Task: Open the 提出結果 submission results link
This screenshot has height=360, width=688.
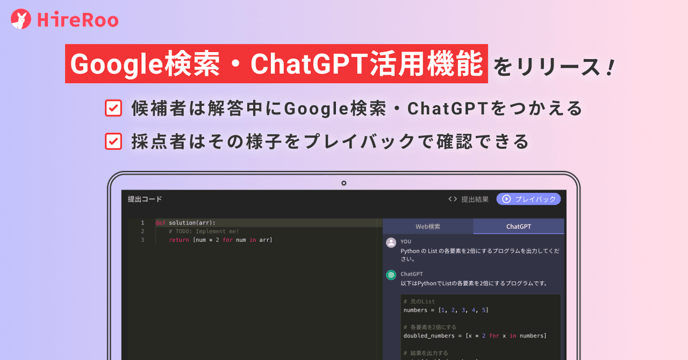Action: 474,199
